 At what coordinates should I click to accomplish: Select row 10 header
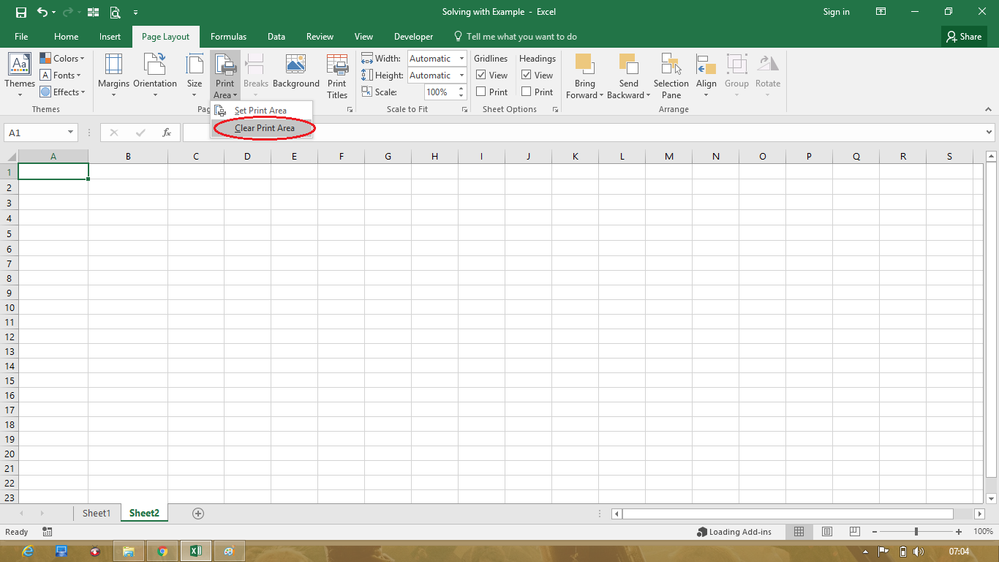point(9,308)
